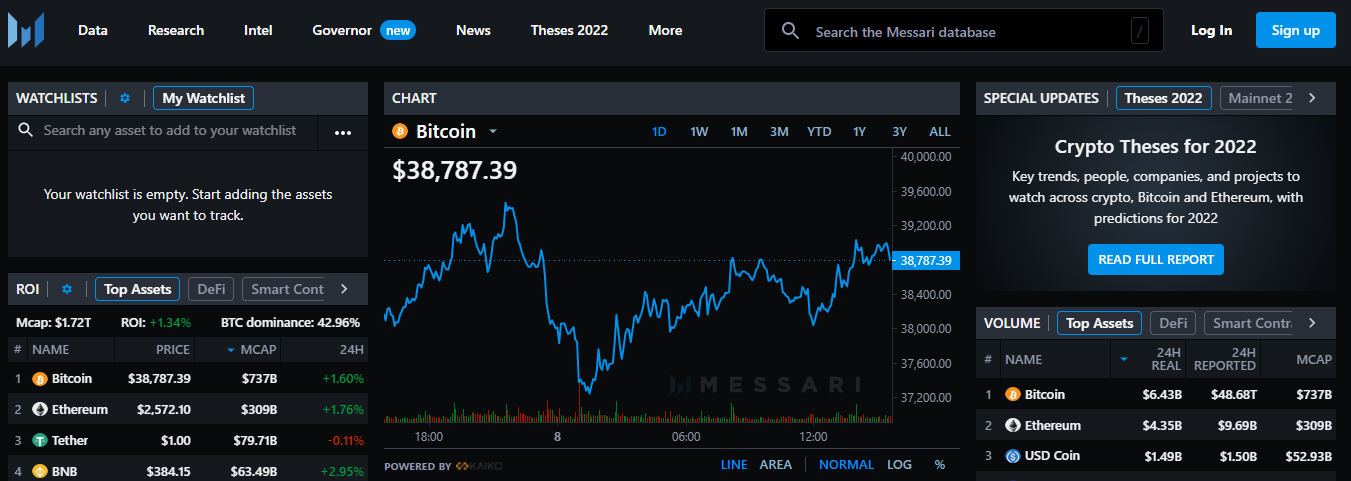Select ROI Top Assets tab
The image size is (1351, 481).
138,289
